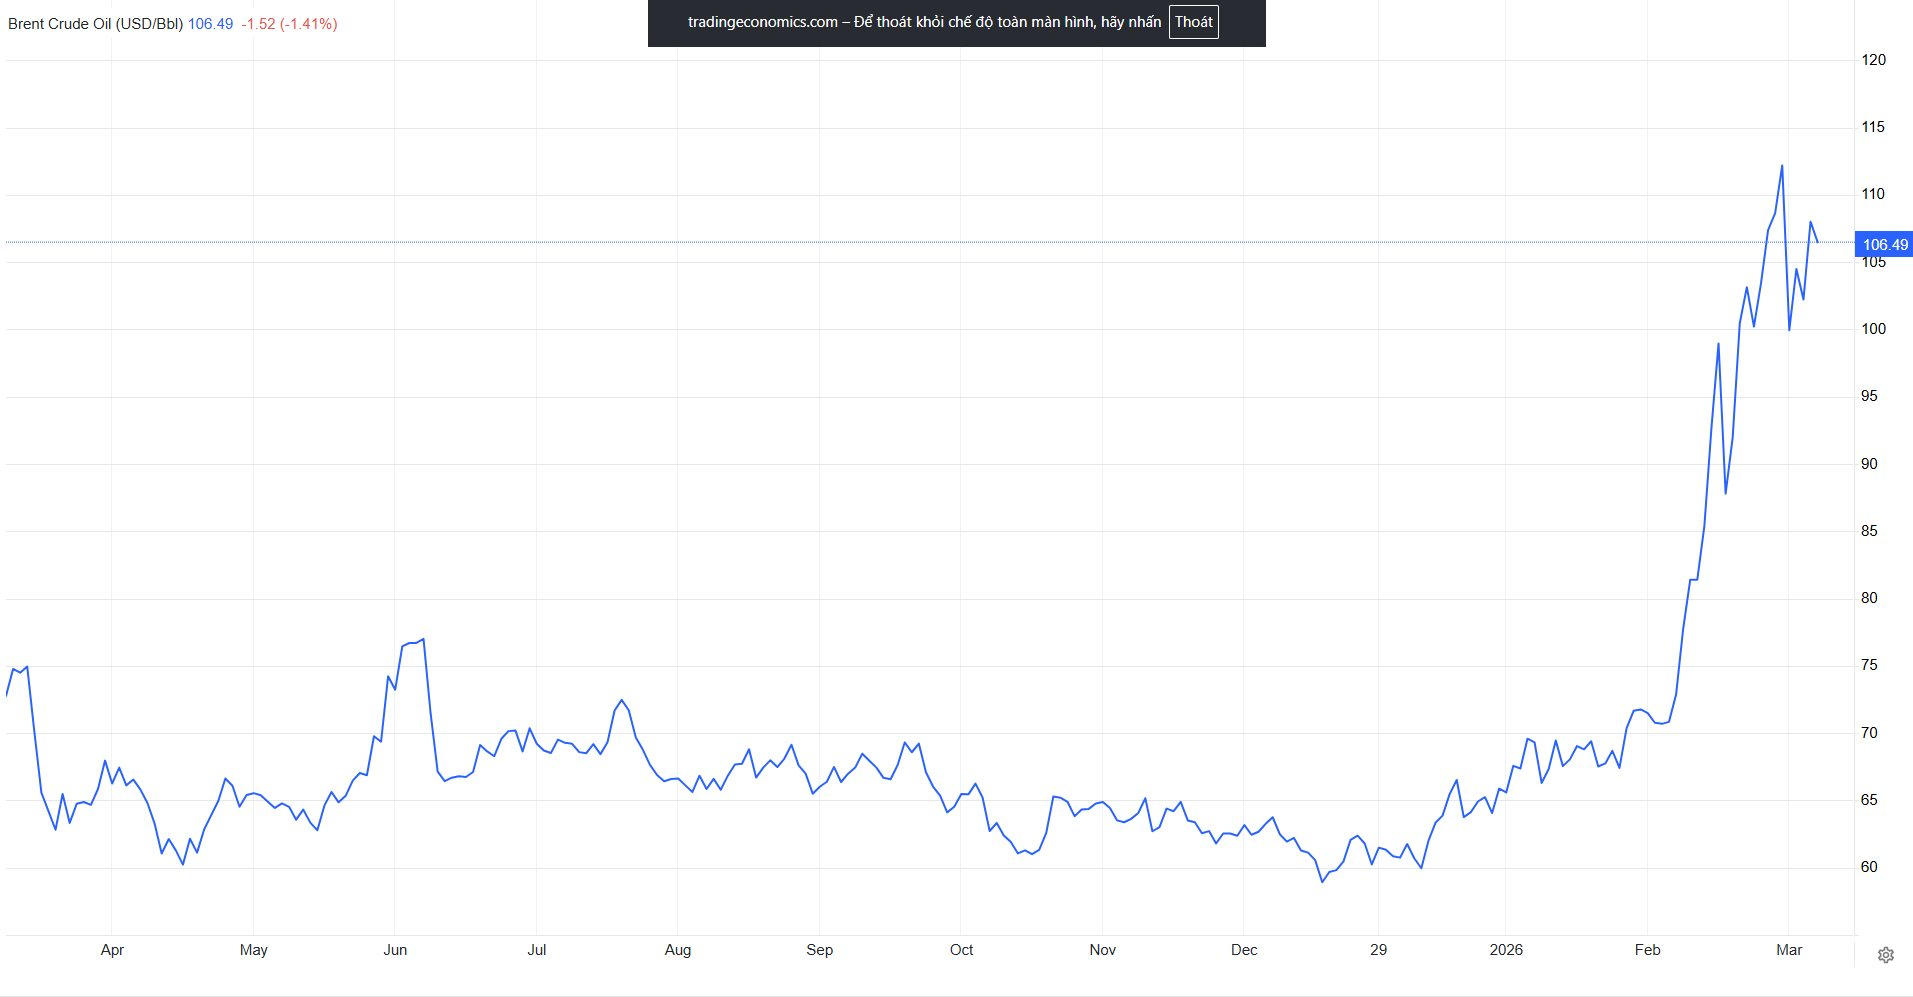The width and height of the screenshot is (1913, 997).
Task: Click the Oct marker on the time axis
Action: tap(961, 950)
